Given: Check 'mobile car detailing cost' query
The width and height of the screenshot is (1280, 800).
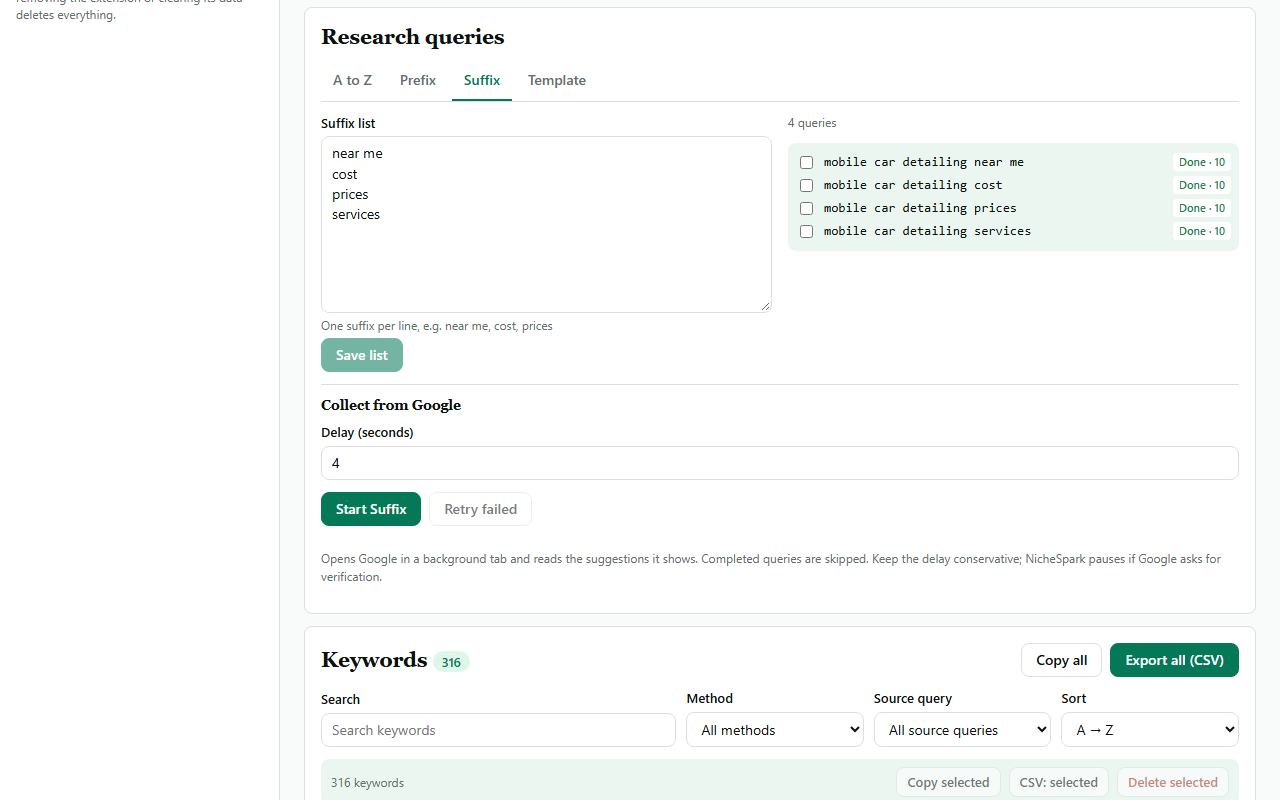Looking at the screenshot, I should 806,185.
